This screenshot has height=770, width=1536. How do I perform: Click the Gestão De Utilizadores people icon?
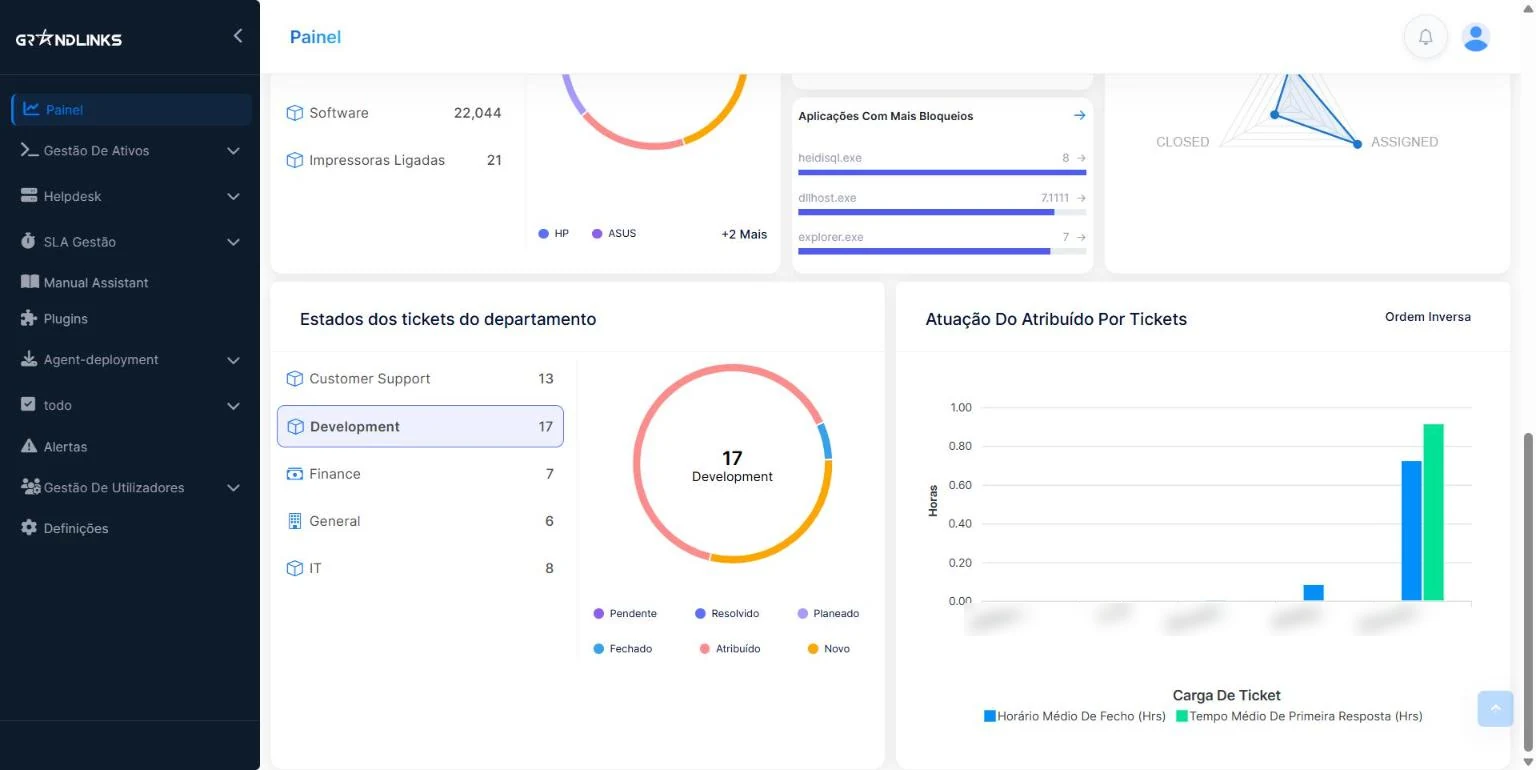(x=30, y=487)
